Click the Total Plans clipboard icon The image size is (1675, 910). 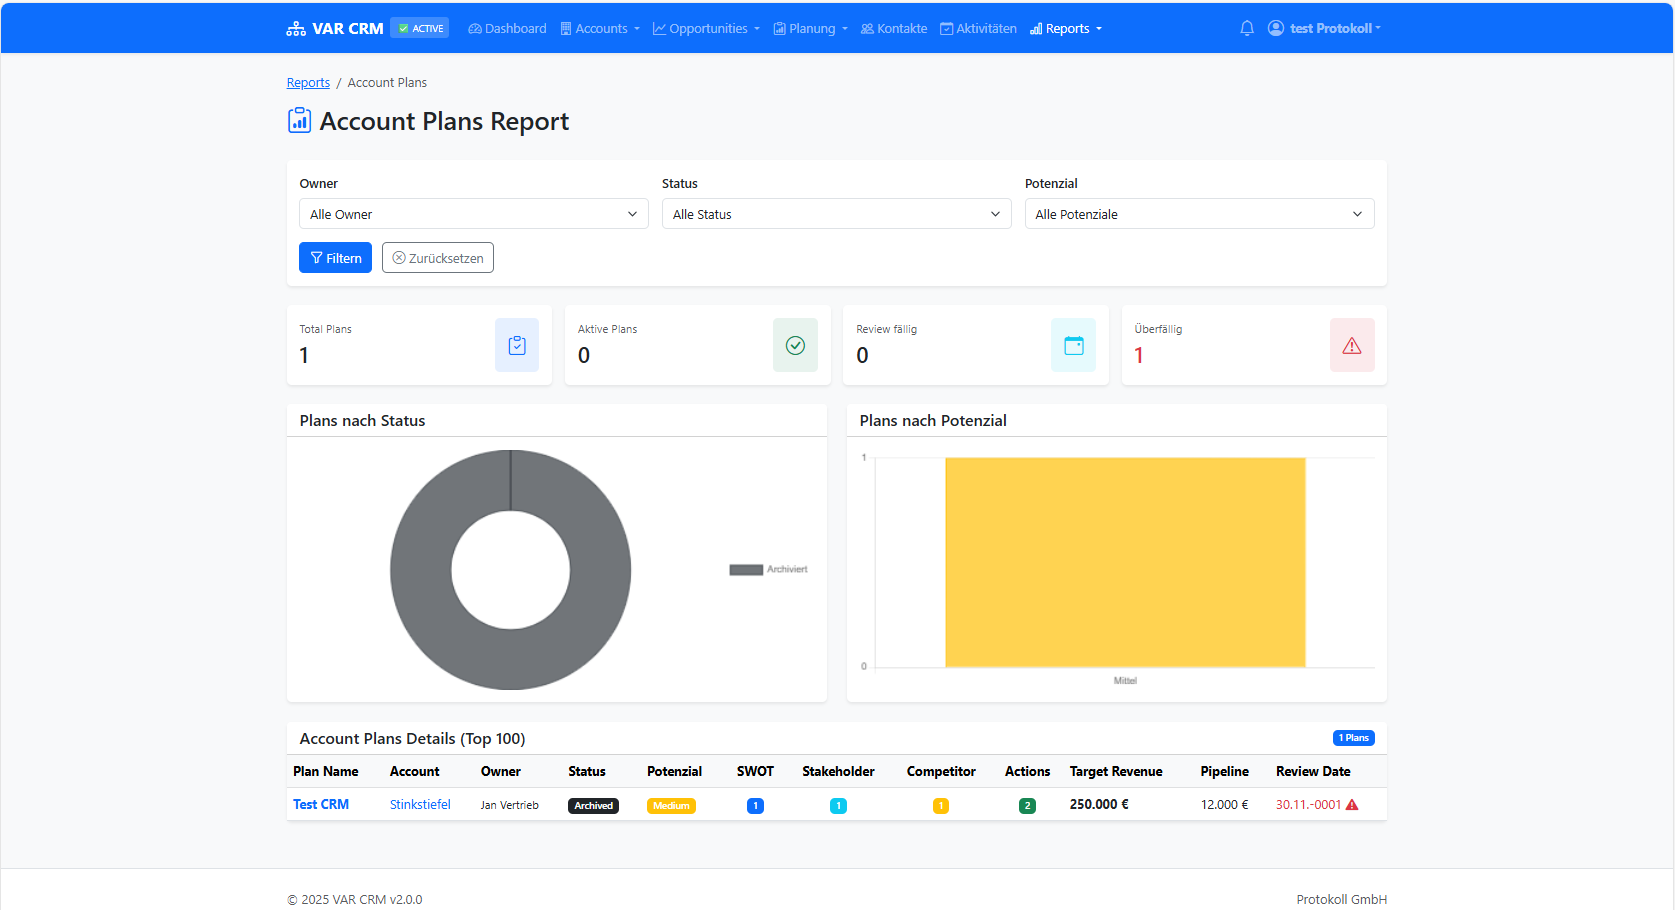(x=517, y=345)
